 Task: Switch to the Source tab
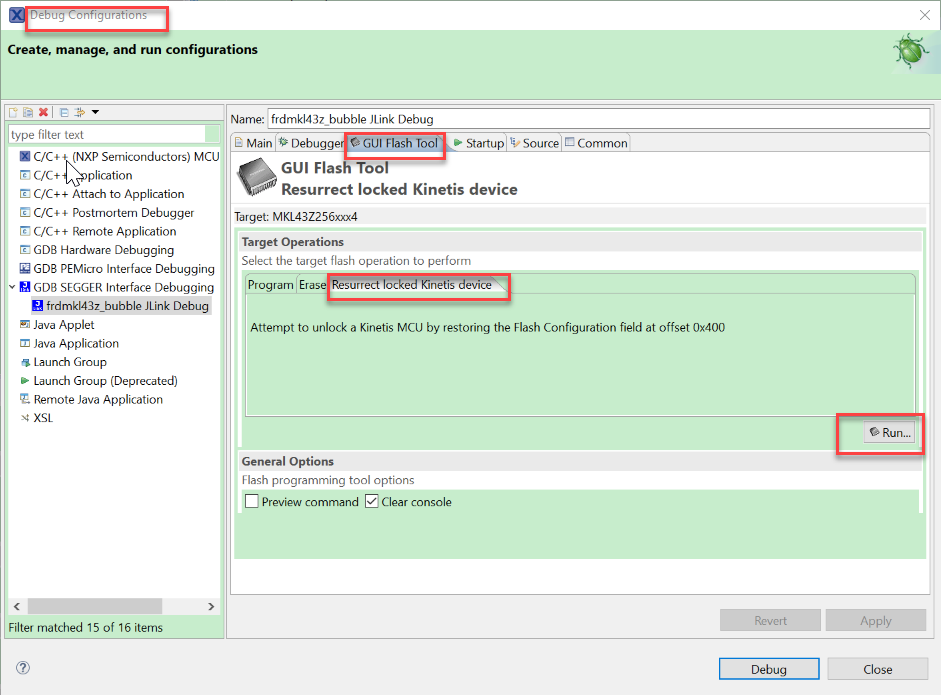534,143
